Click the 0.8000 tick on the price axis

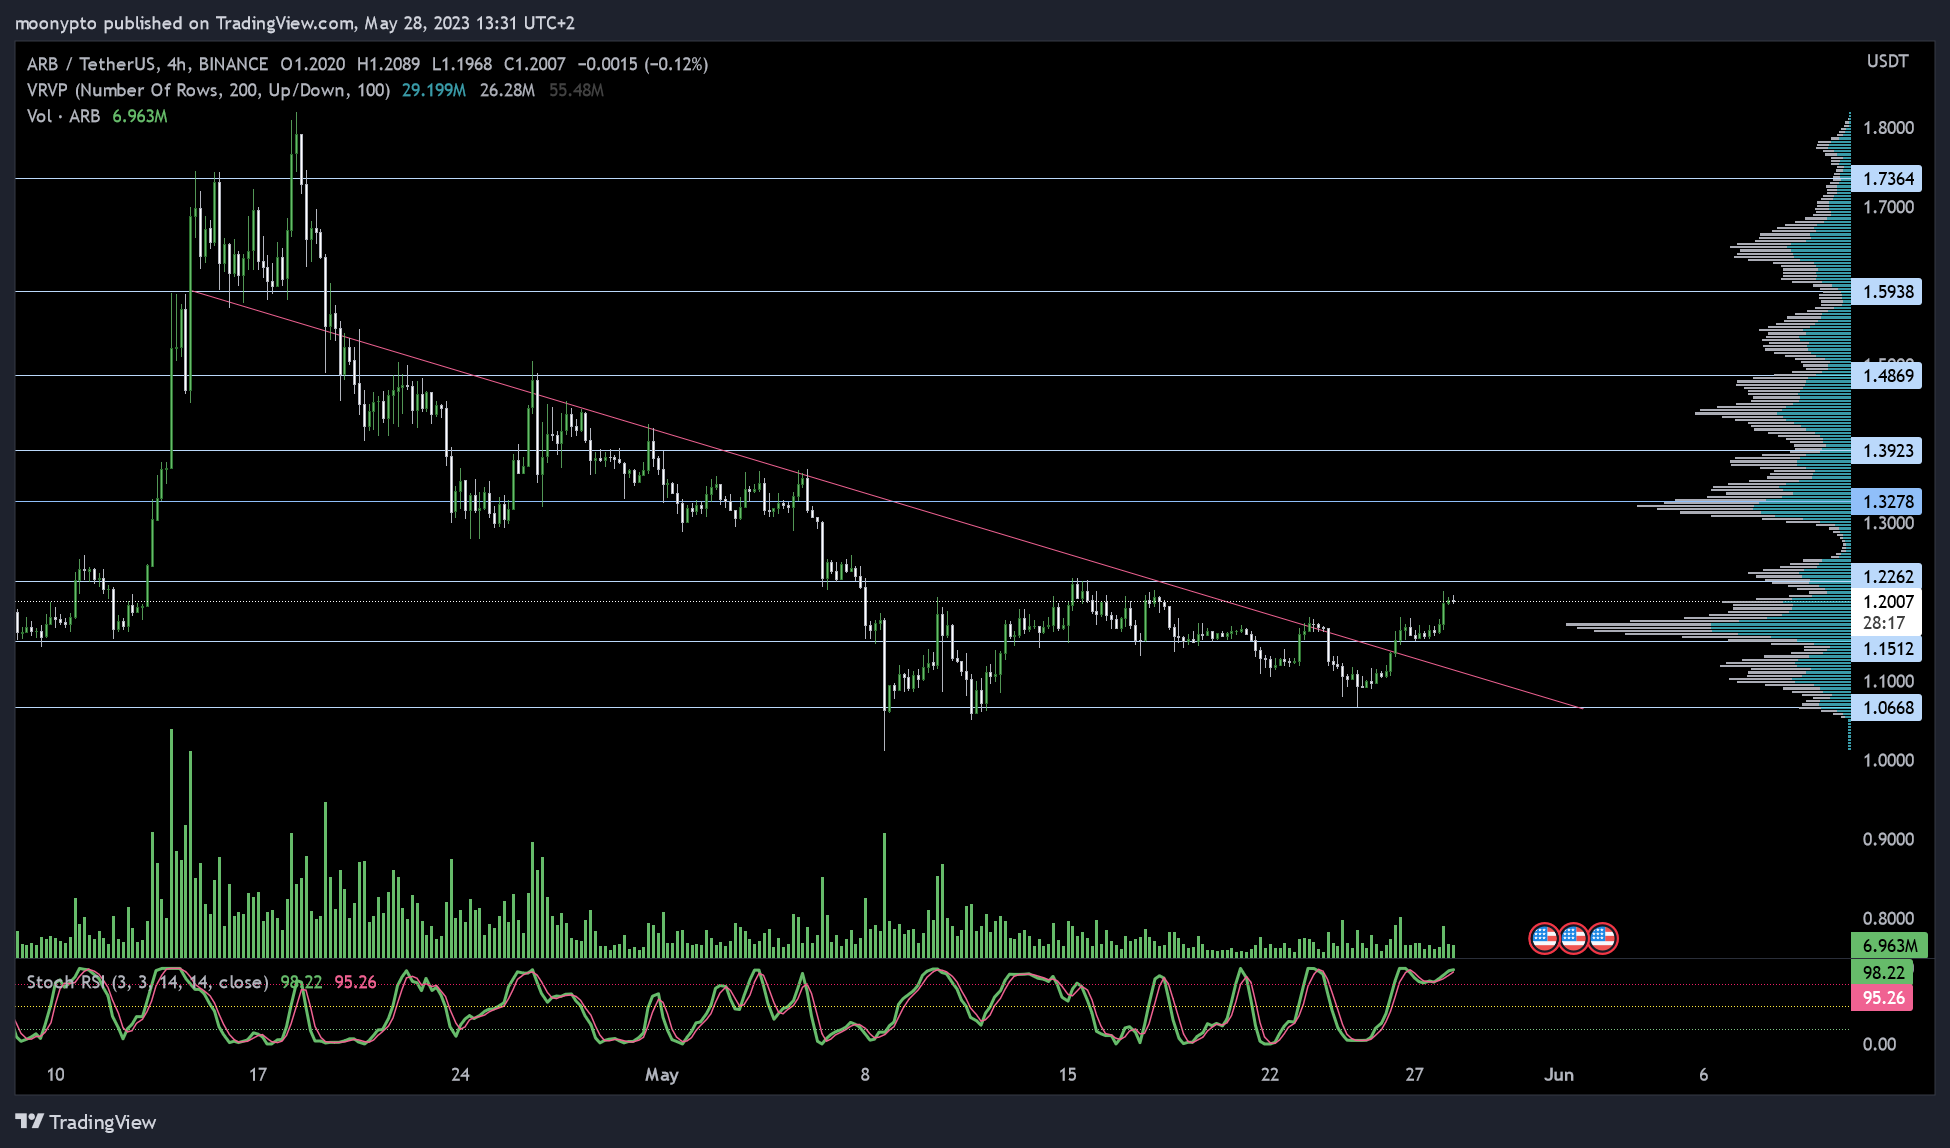click(1888, 919)
